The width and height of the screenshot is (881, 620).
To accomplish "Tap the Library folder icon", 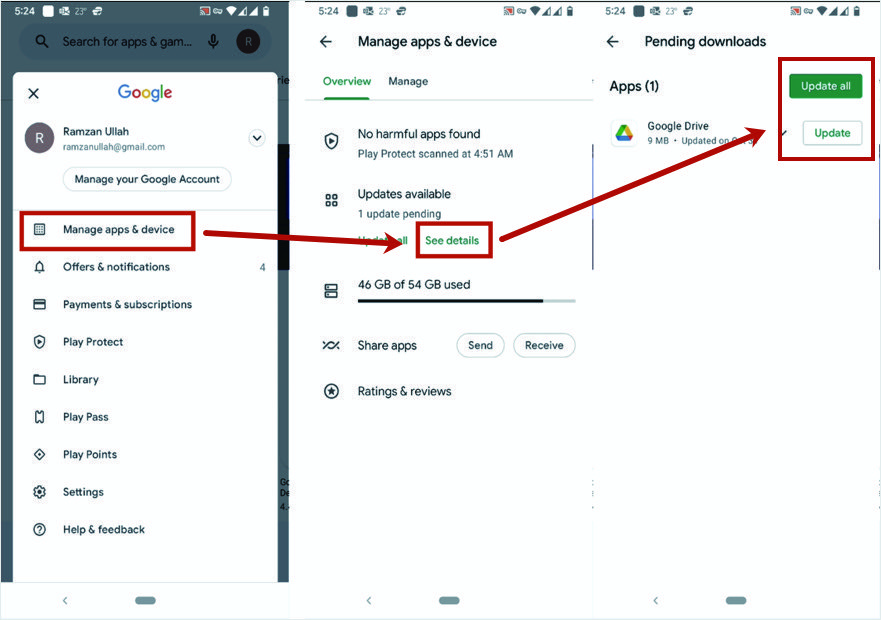I will [39, 379].
